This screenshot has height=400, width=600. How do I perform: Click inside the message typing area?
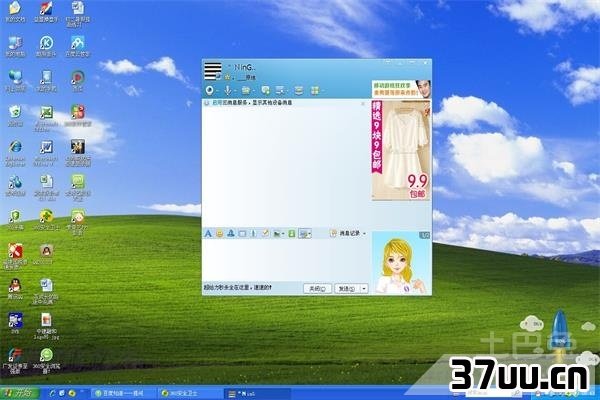[x=285, y=260]
